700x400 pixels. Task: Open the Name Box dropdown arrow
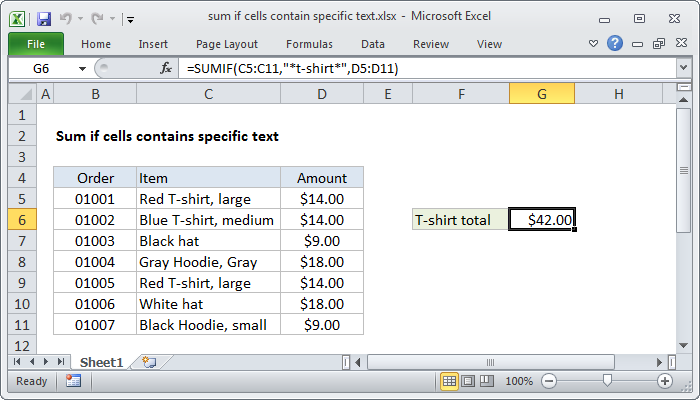81,67
